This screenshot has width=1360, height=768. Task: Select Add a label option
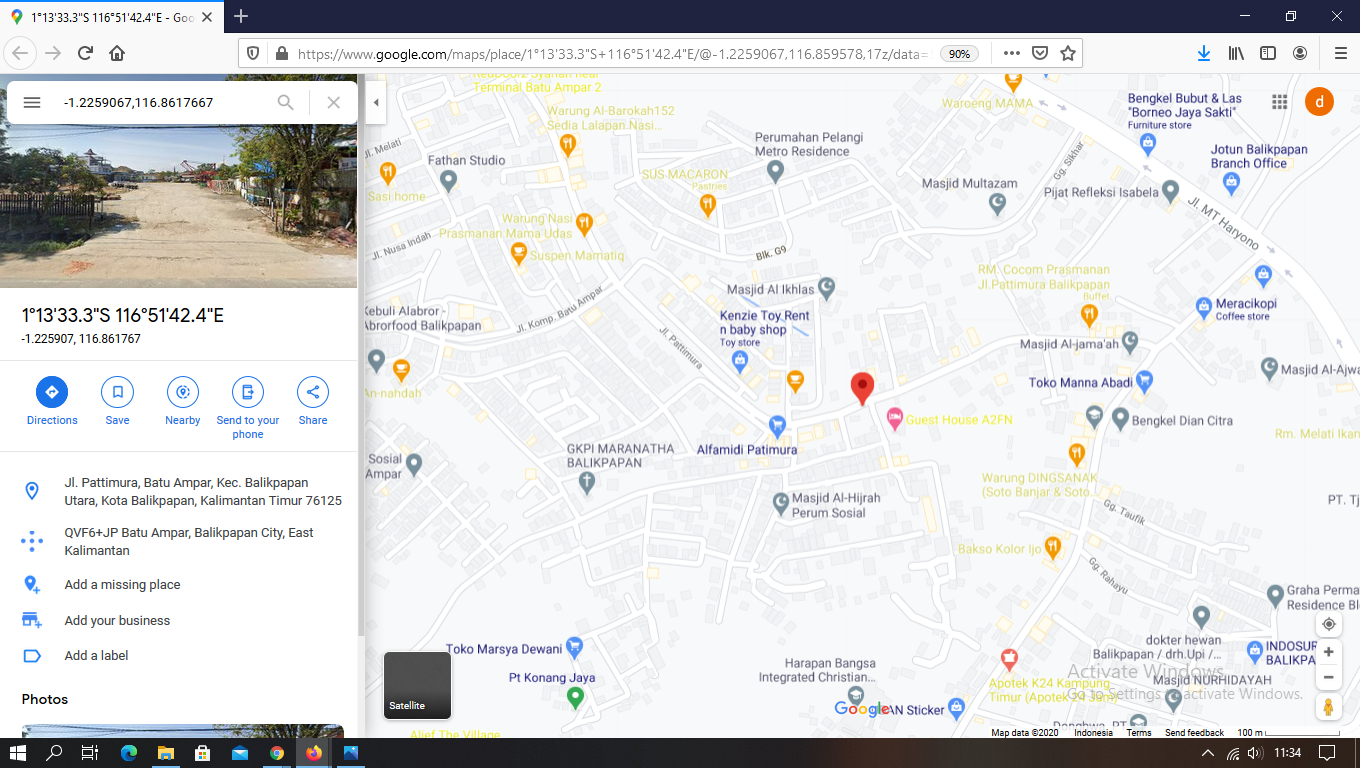(96, 656)
